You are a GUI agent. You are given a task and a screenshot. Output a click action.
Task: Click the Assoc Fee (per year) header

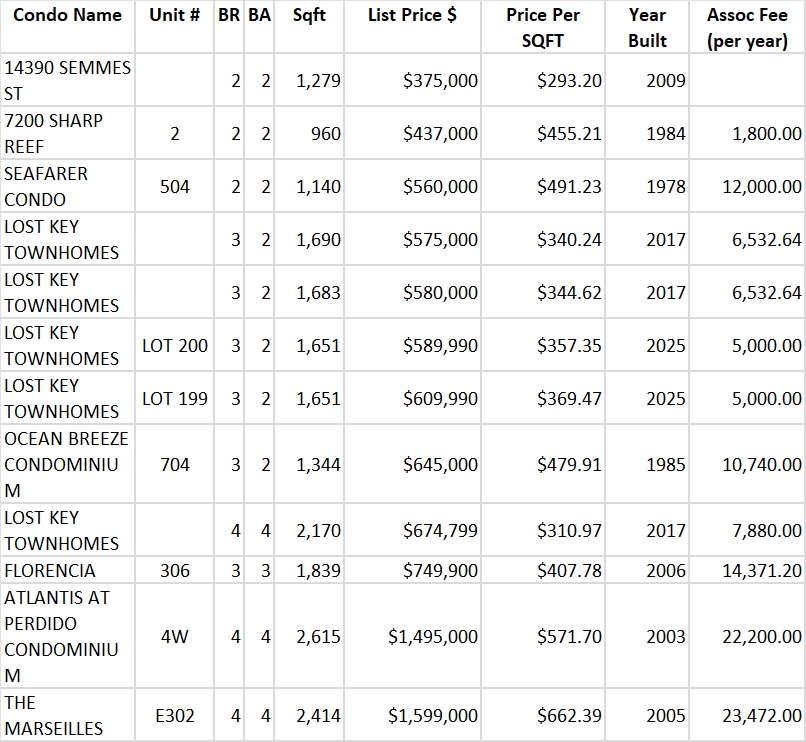[747, 28]
